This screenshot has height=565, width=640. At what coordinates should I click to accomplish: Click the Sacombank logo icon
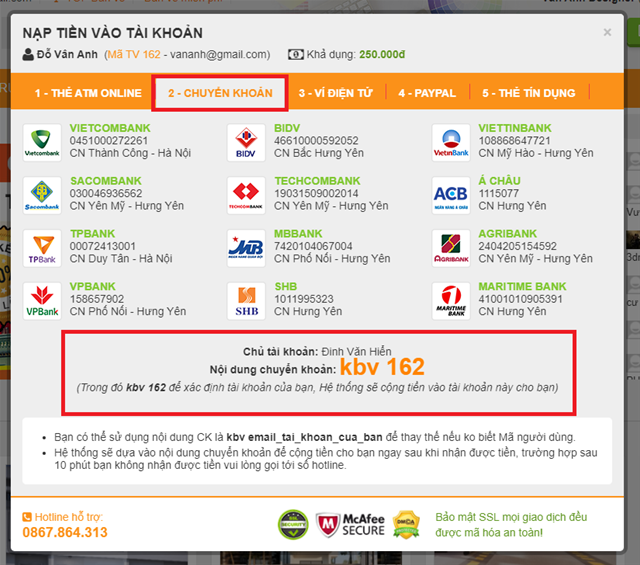[42, 196]
